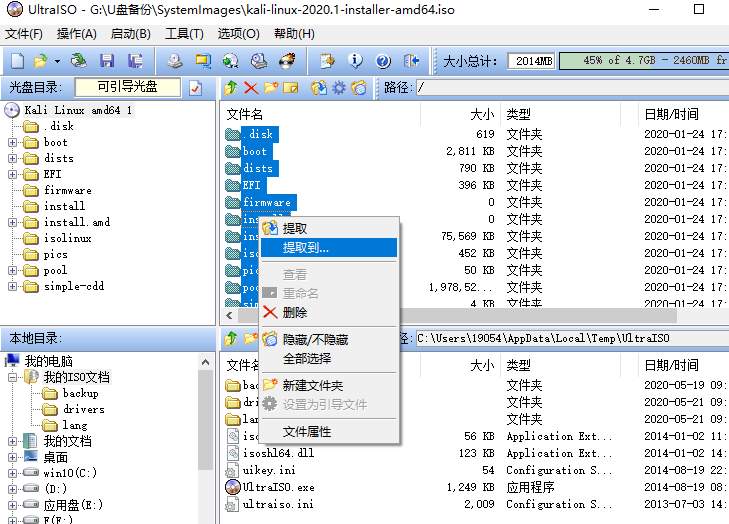Click the Convert image toolbar icon
This screenshot has width=729, height=524.
pyautogui.click(x=203, y=61)
